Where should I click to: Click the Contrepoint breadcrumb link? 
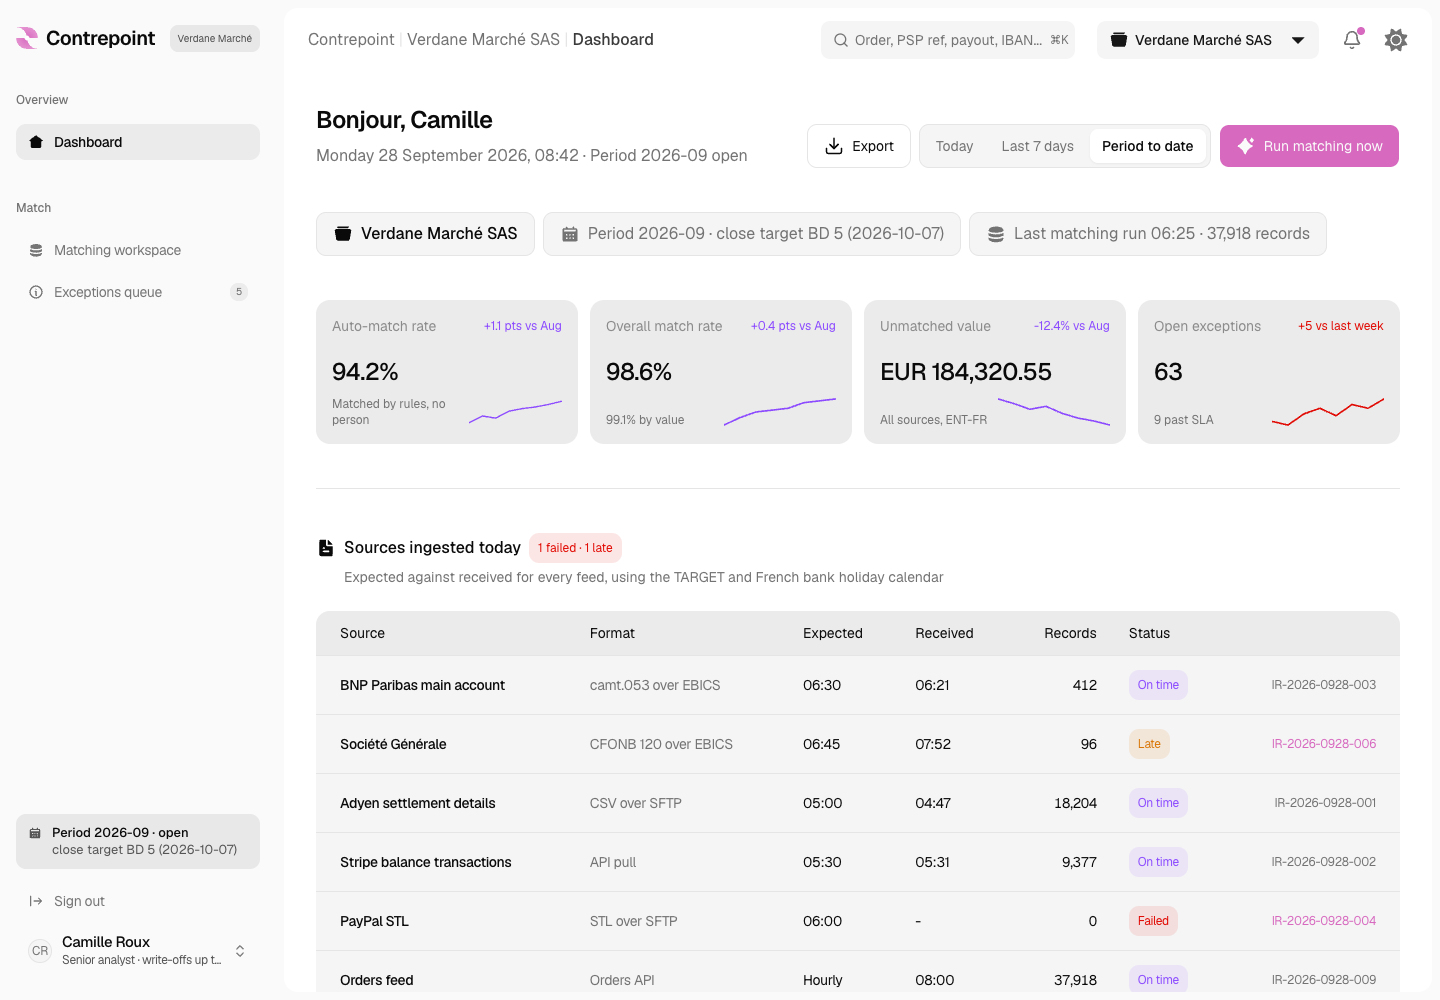351,39
